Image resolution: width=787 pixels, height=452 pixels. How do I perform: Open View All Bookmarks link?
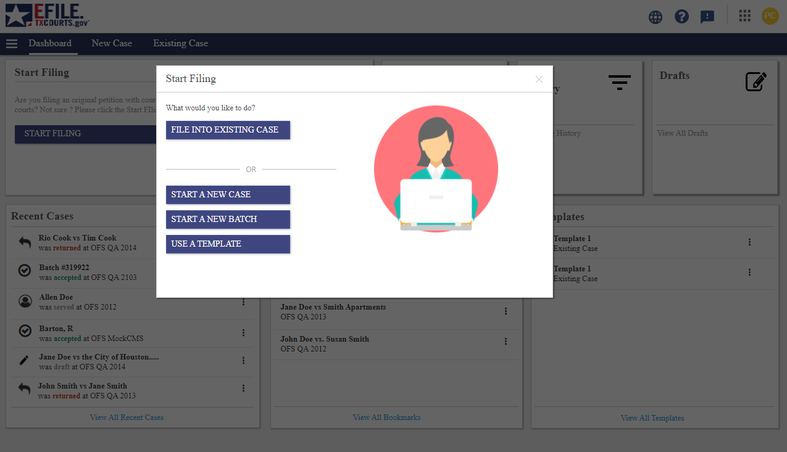[386, 417]
